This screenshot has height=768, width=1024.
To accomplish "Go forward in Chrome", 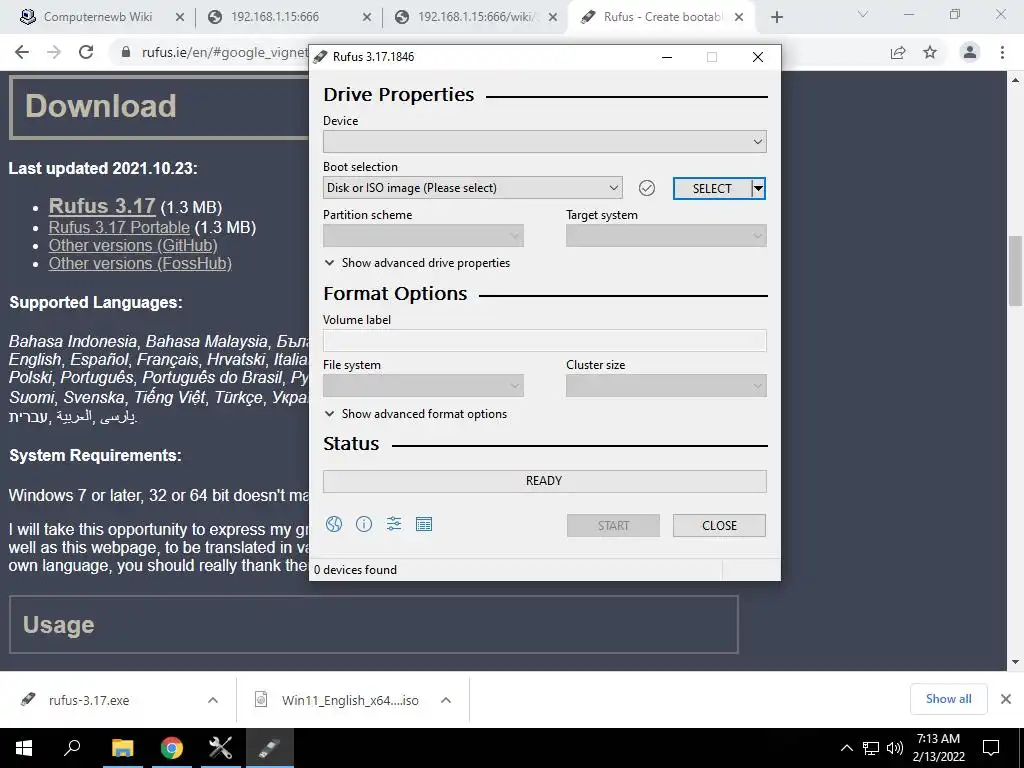I will click(x=54, y=52).
